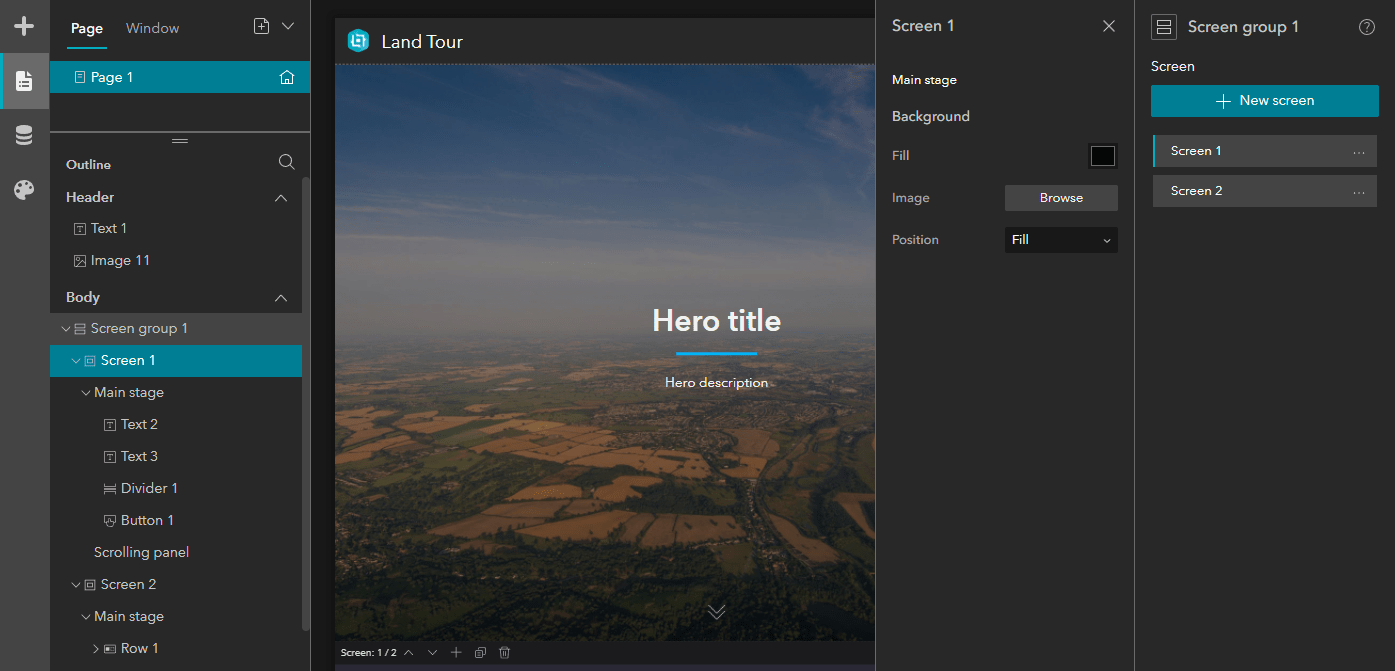Collapse Screen 1 tree node

76,361
